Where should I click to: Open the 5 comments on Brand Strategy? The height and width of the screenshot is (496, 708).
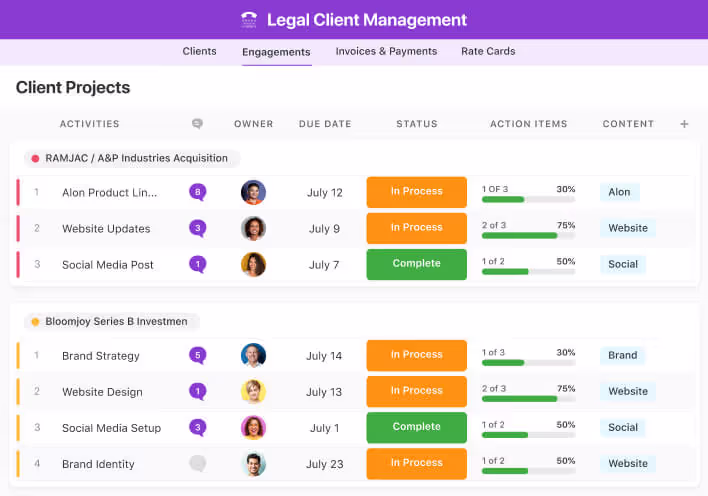(x=198, y=355)
